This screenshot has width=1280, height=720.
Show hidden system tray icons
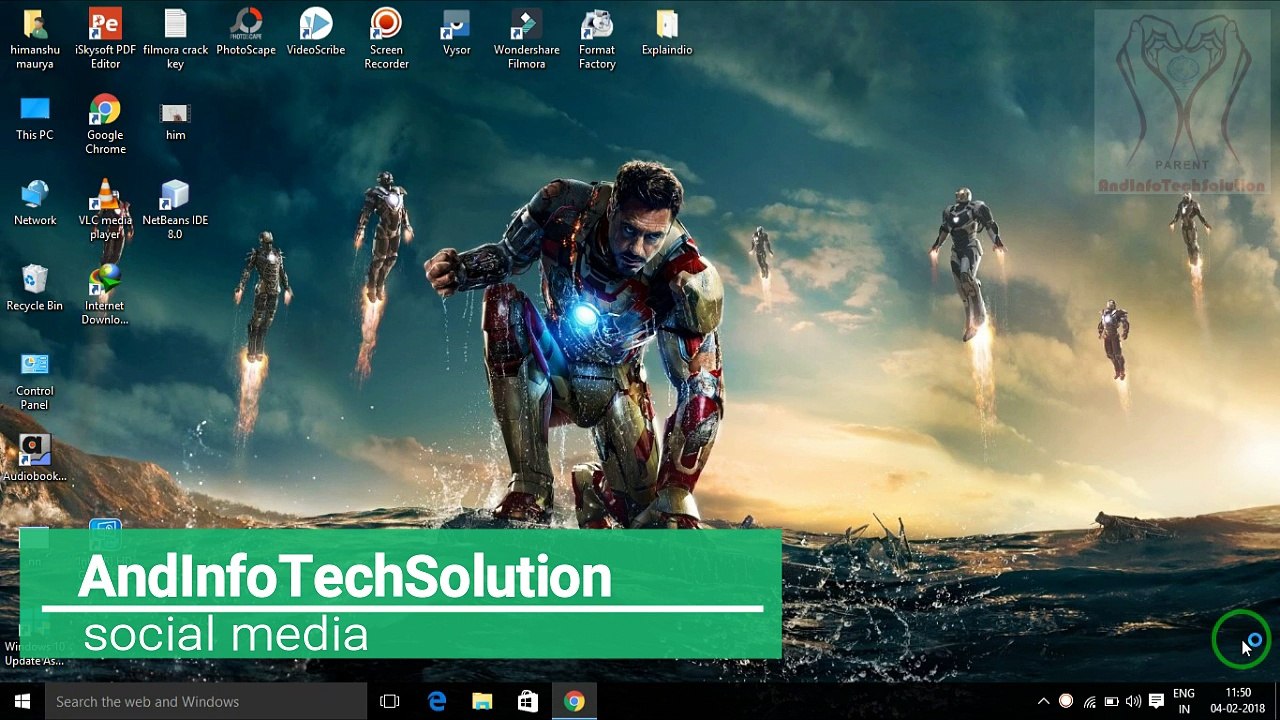[x=1043, y=701]
